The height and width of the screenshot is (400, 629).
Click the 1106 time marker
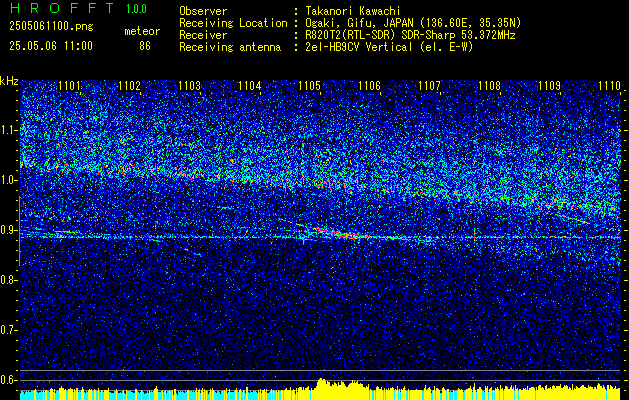click(369, 86)
